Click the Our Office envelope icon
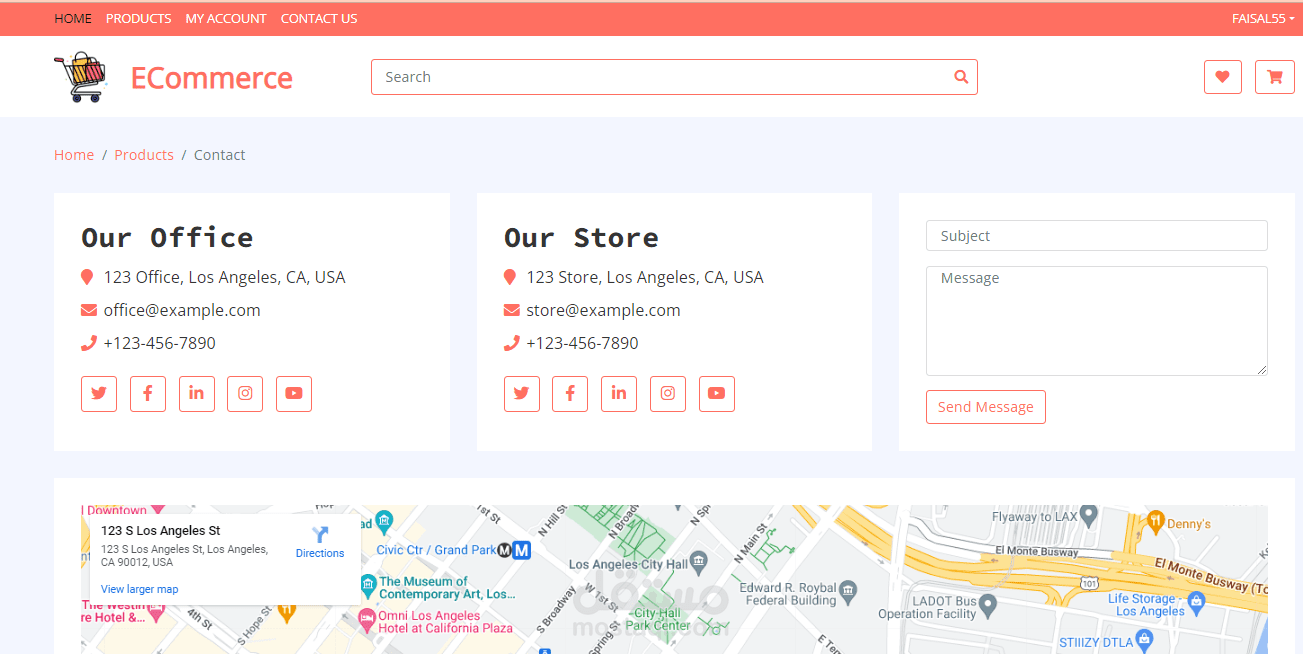The width and height of the screenshot is (1303, 654). click(x=89, y=310)
